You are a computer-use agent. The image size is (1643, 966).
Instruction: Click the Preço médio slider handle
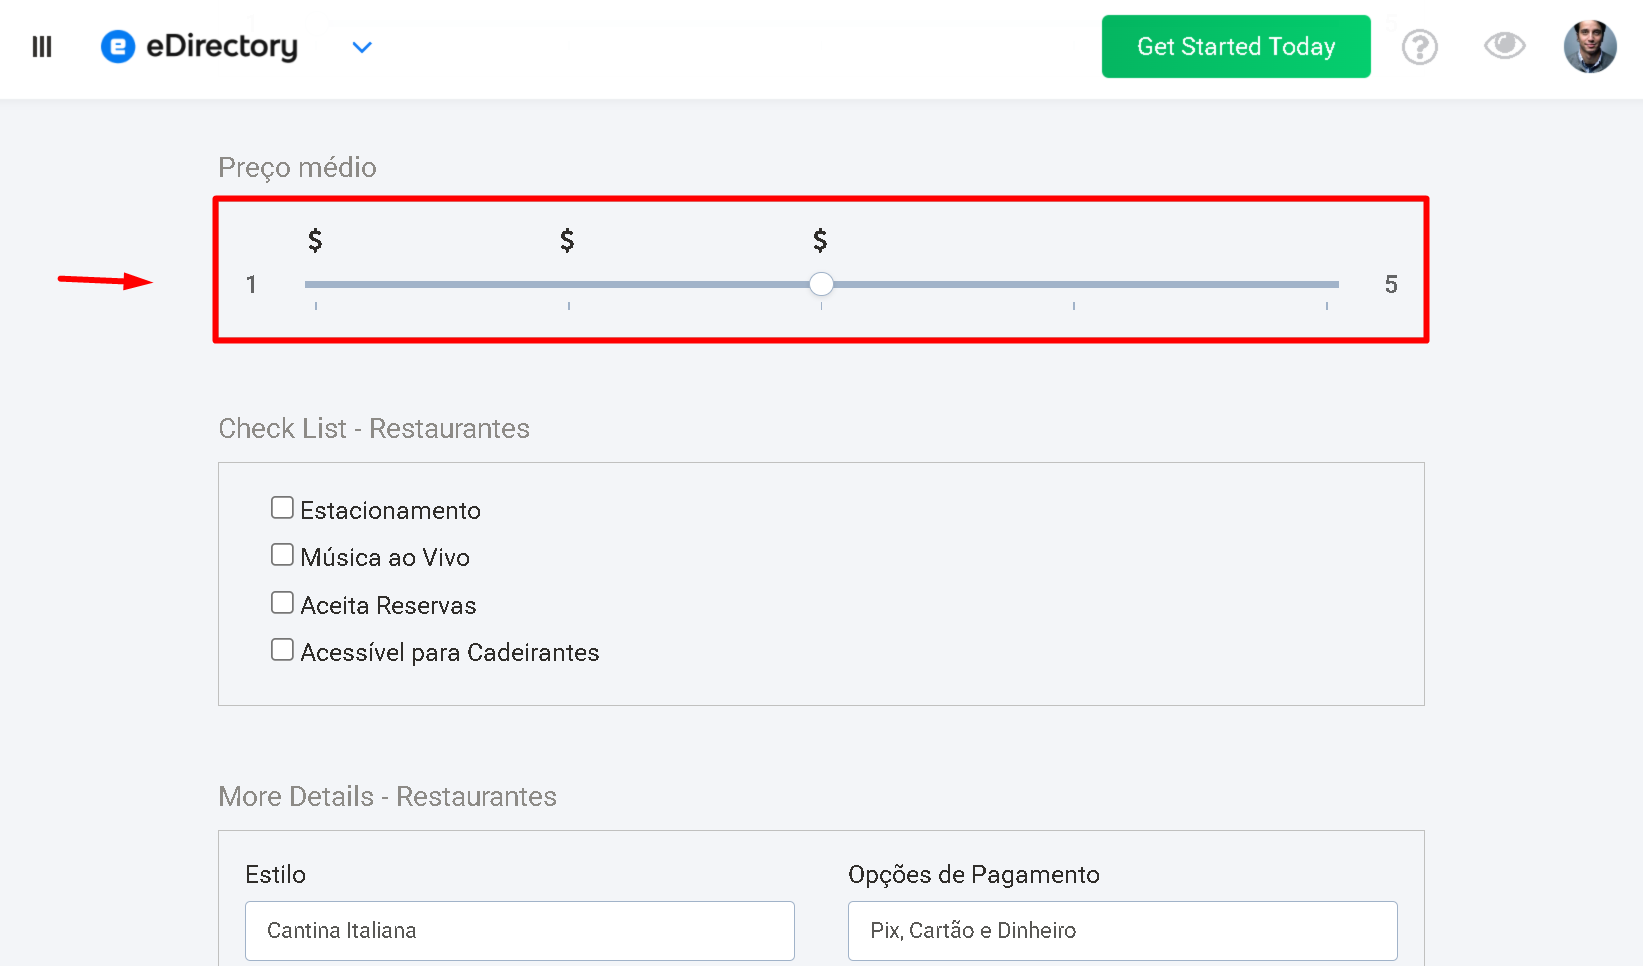pyautogui.click(x=821, y=284)
